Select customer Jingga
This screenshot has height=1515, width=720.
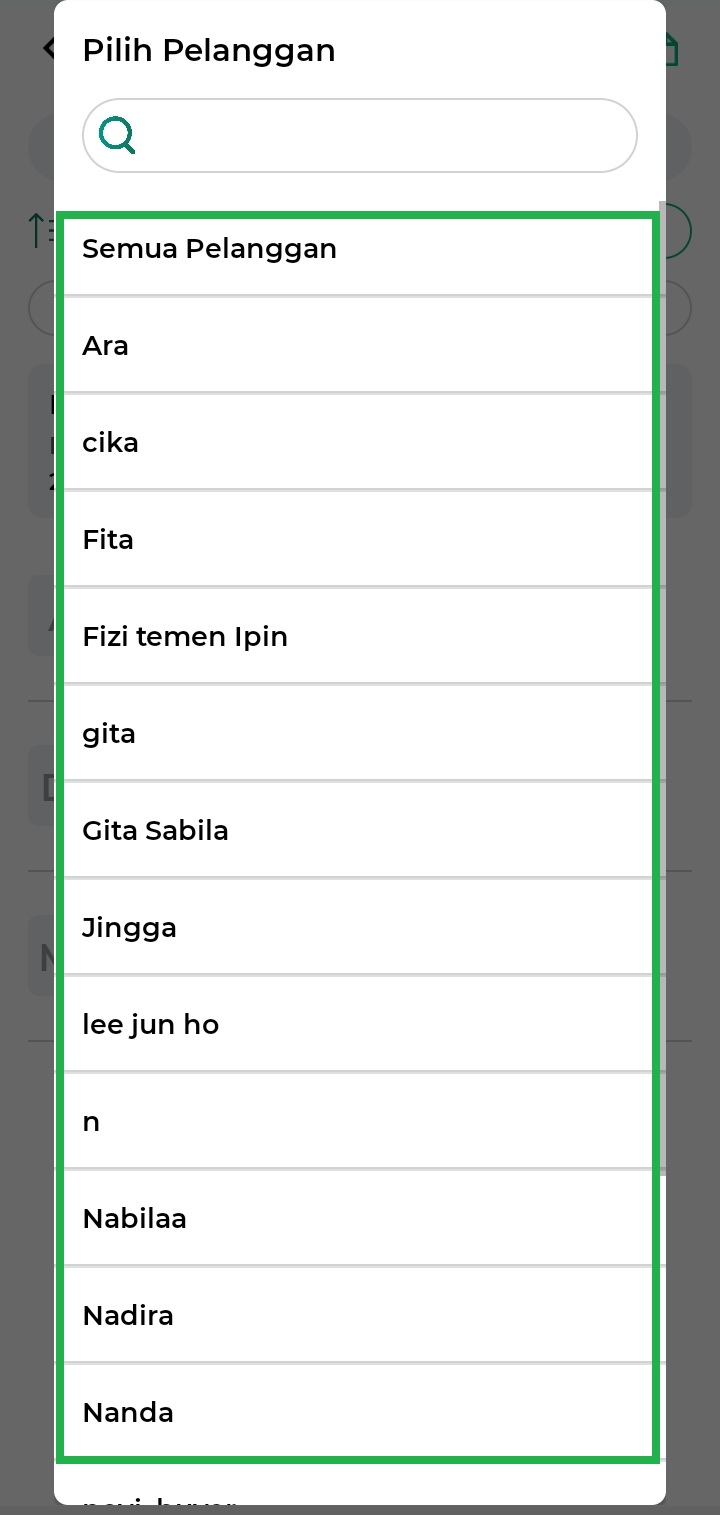click(x=129, y=928)
